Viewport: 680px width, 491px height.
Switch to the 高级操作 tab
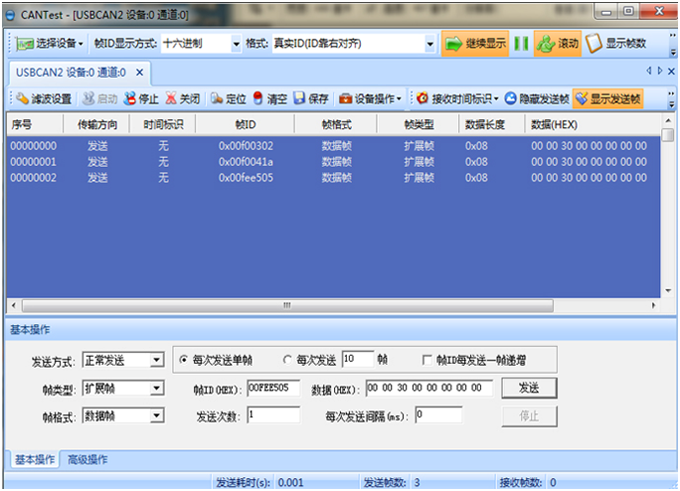[x=87, y=460]
